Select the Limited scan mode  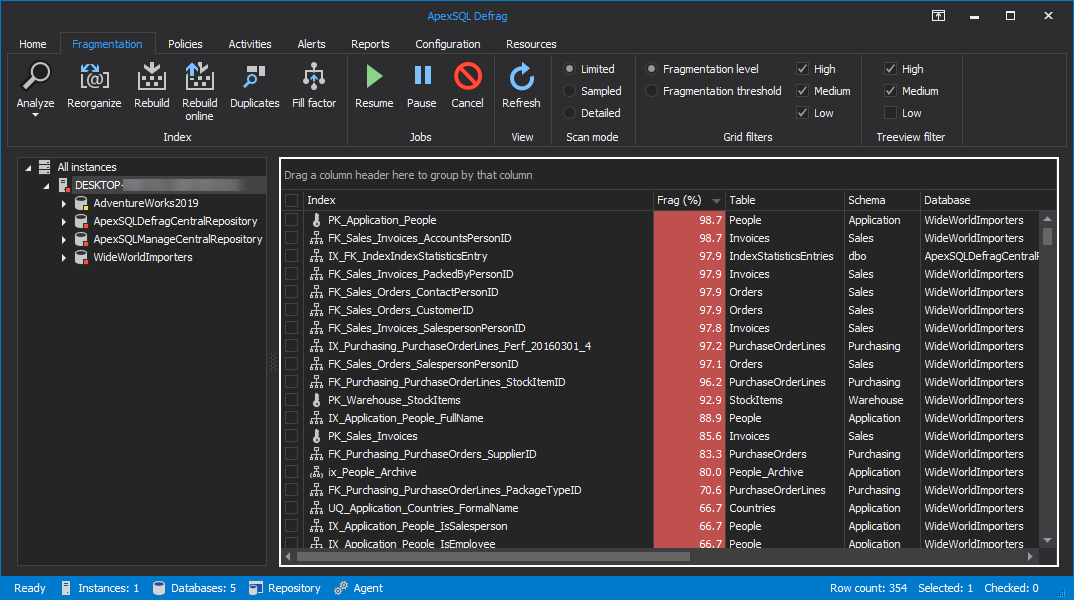pyautogui.click(x=569, y=68)
